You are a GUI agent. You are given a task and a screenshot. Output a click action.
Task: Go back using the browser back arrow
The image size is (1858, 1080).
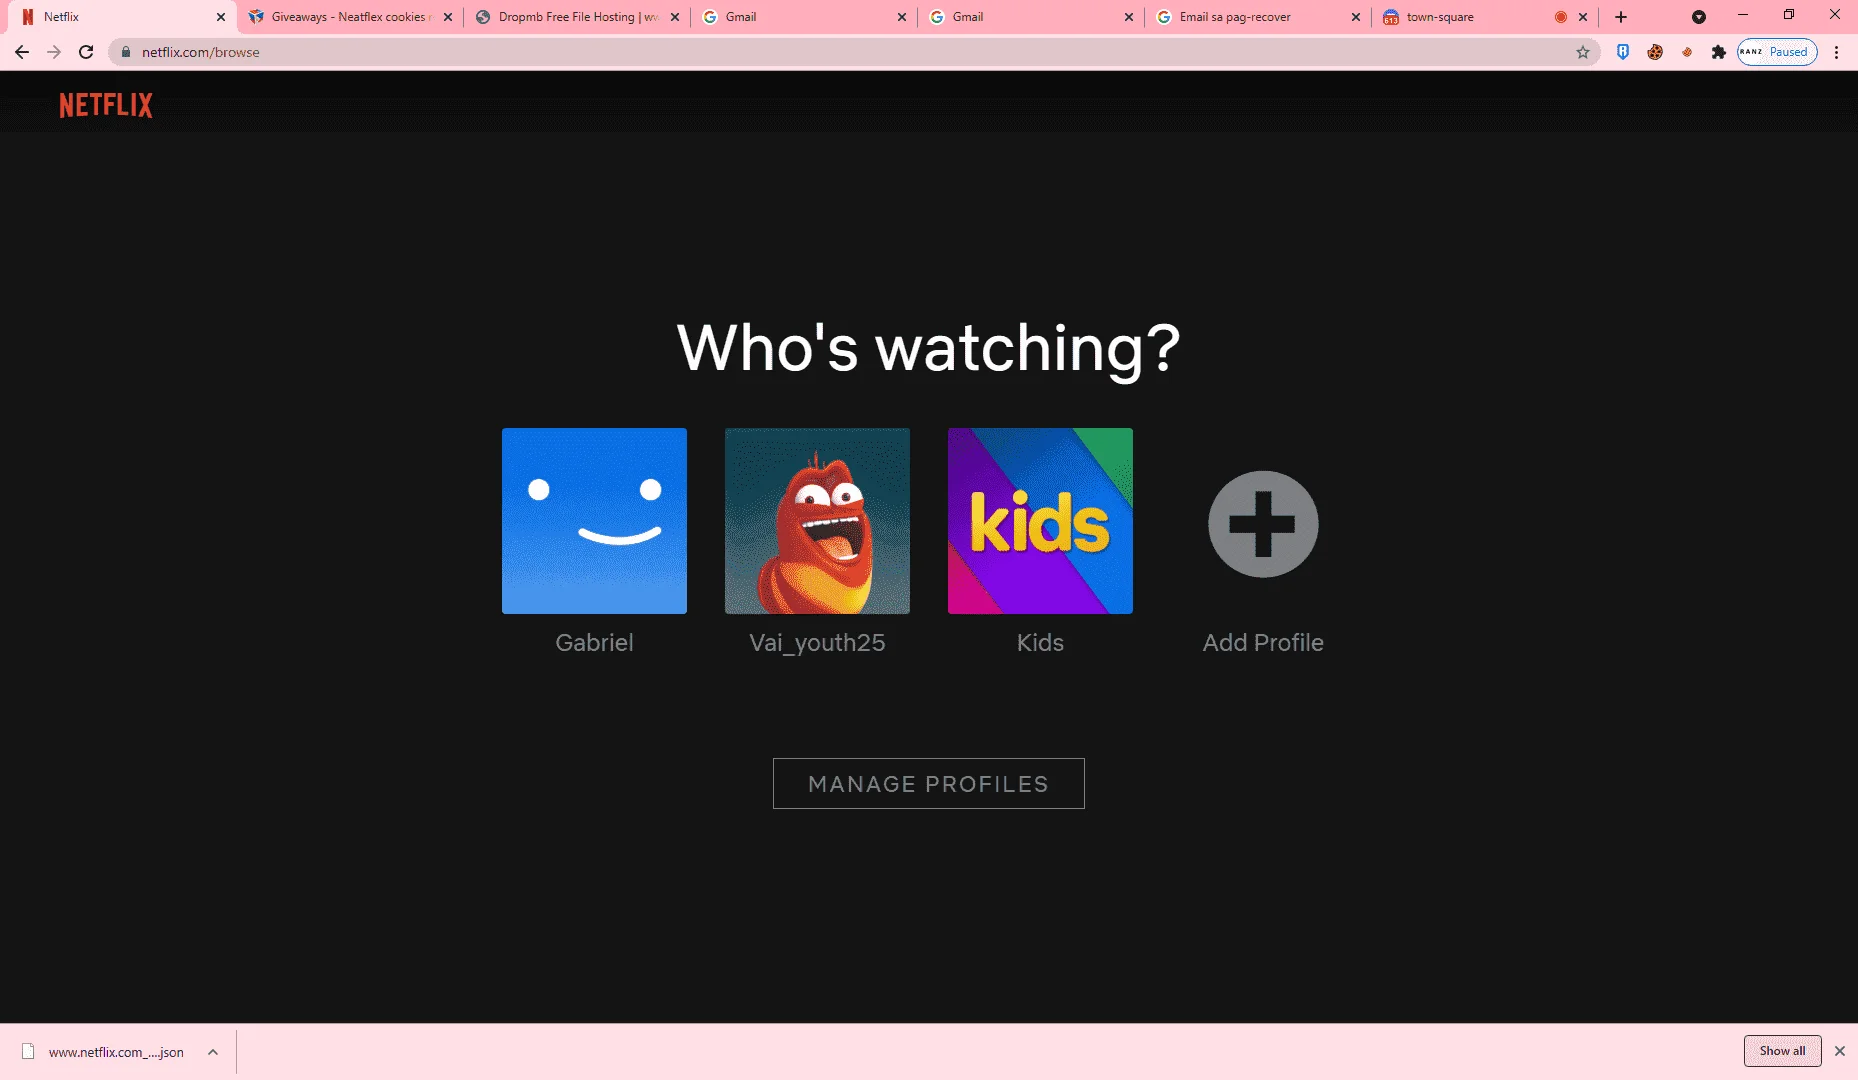[22, 52]
